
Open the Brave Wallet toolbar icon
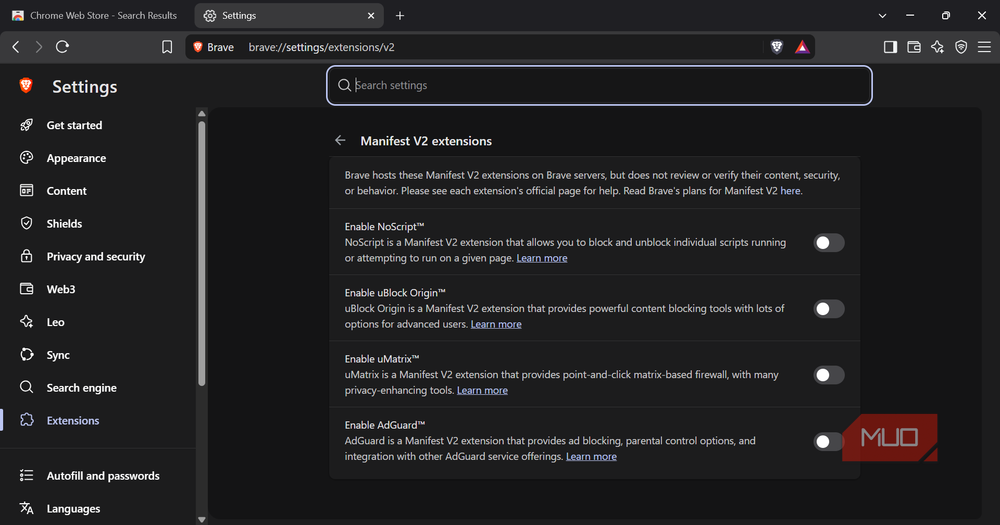point(914,47)
